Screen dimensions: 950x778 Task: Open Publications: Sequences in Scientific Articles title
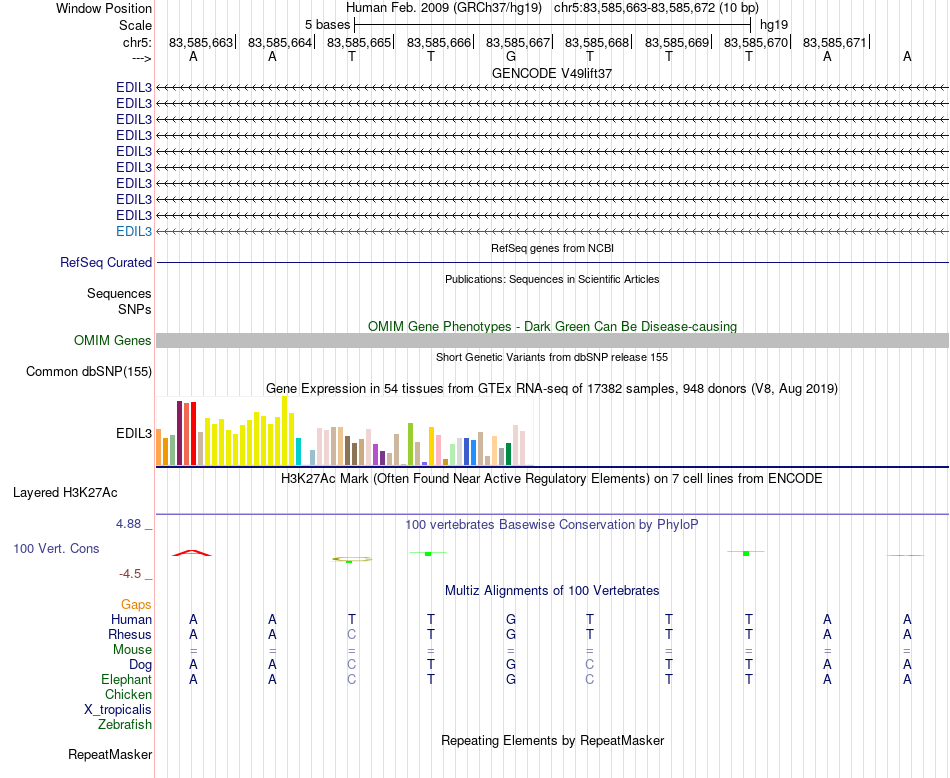pyautogui.click(x=552, y=279)
